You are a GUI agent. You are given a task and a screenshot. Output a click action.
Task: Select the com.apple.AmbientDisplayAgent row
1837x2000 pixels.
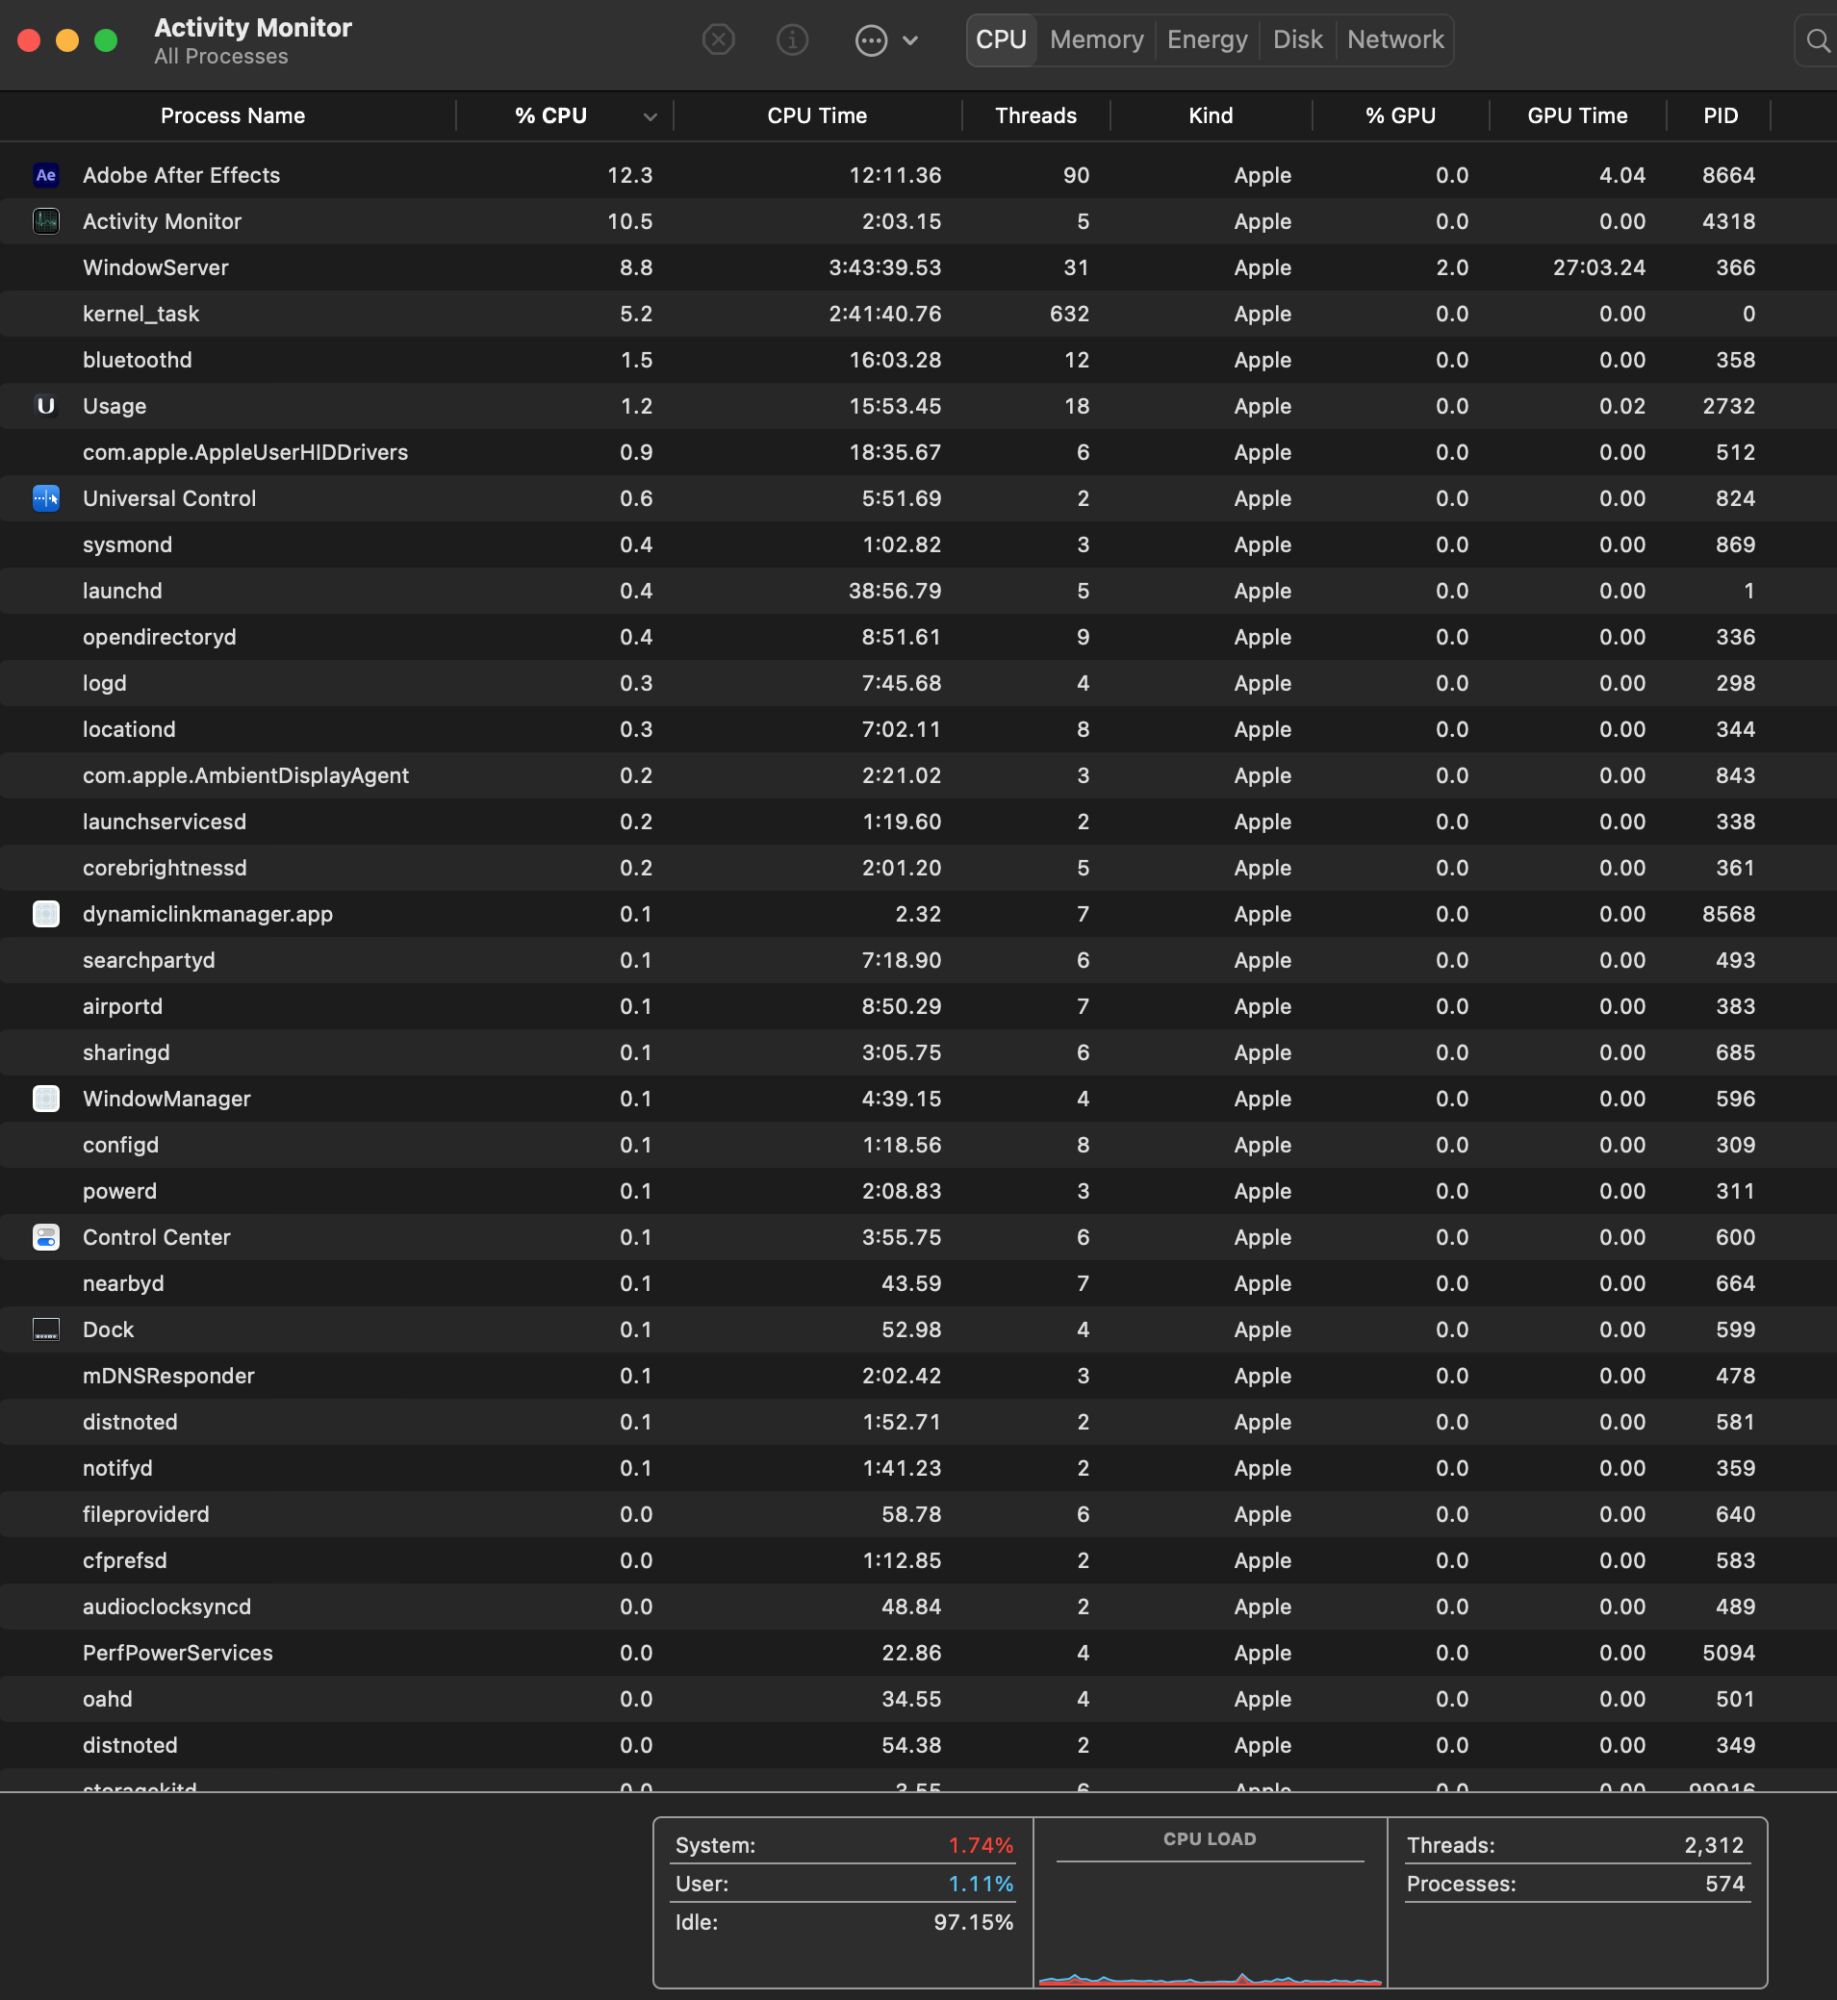point(918,776)
